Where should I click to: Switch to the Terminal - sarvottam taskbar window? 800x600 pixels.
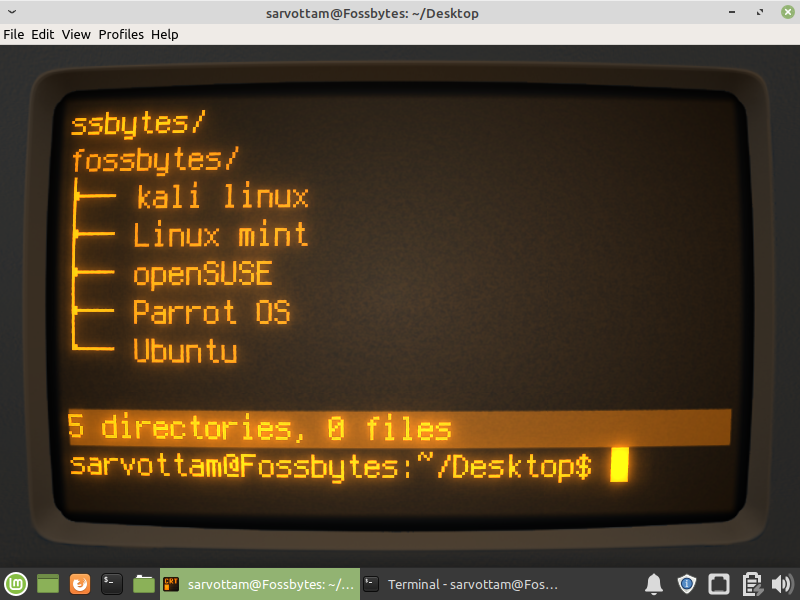pyautogui.click(x=460, y=584)
